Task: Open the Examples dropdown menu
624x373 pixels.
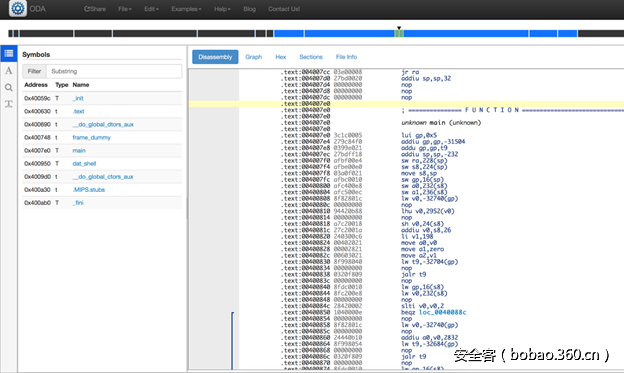Action: coord(186,9)
